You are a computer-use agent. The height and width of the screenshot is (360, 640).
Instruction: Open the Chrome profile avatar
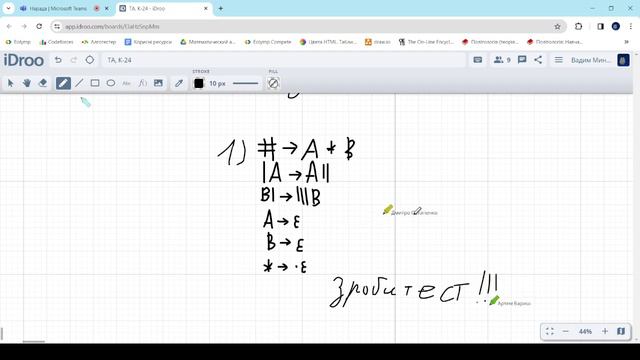[x=616, y=26]
